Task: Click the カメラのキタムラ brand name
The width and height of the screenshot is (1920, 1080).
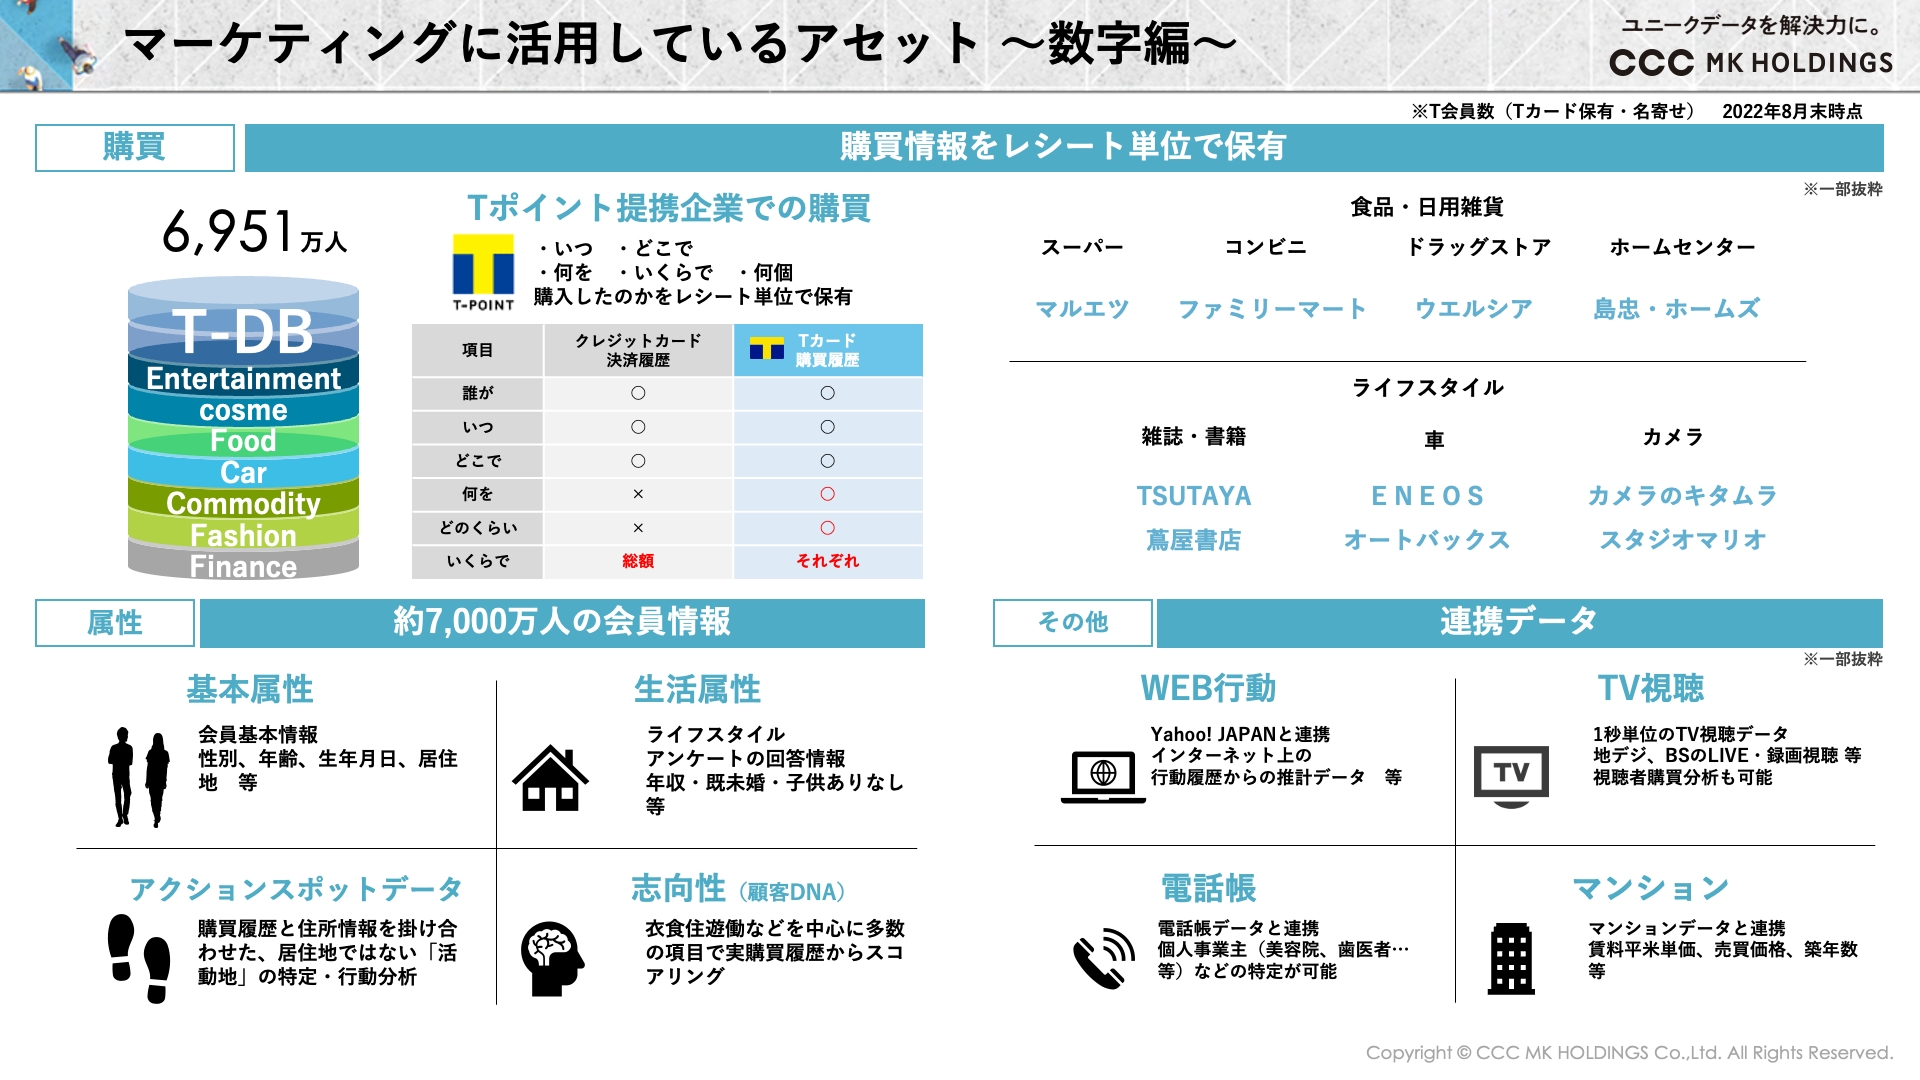Action: (x=1683, y=496)
